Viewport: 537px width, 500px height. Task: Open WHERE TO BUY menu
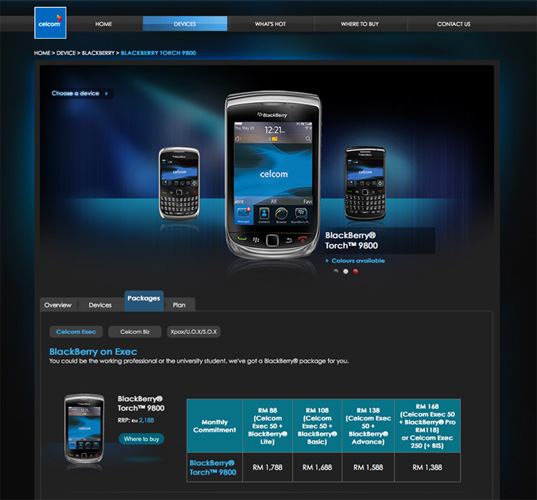(360, 24)
